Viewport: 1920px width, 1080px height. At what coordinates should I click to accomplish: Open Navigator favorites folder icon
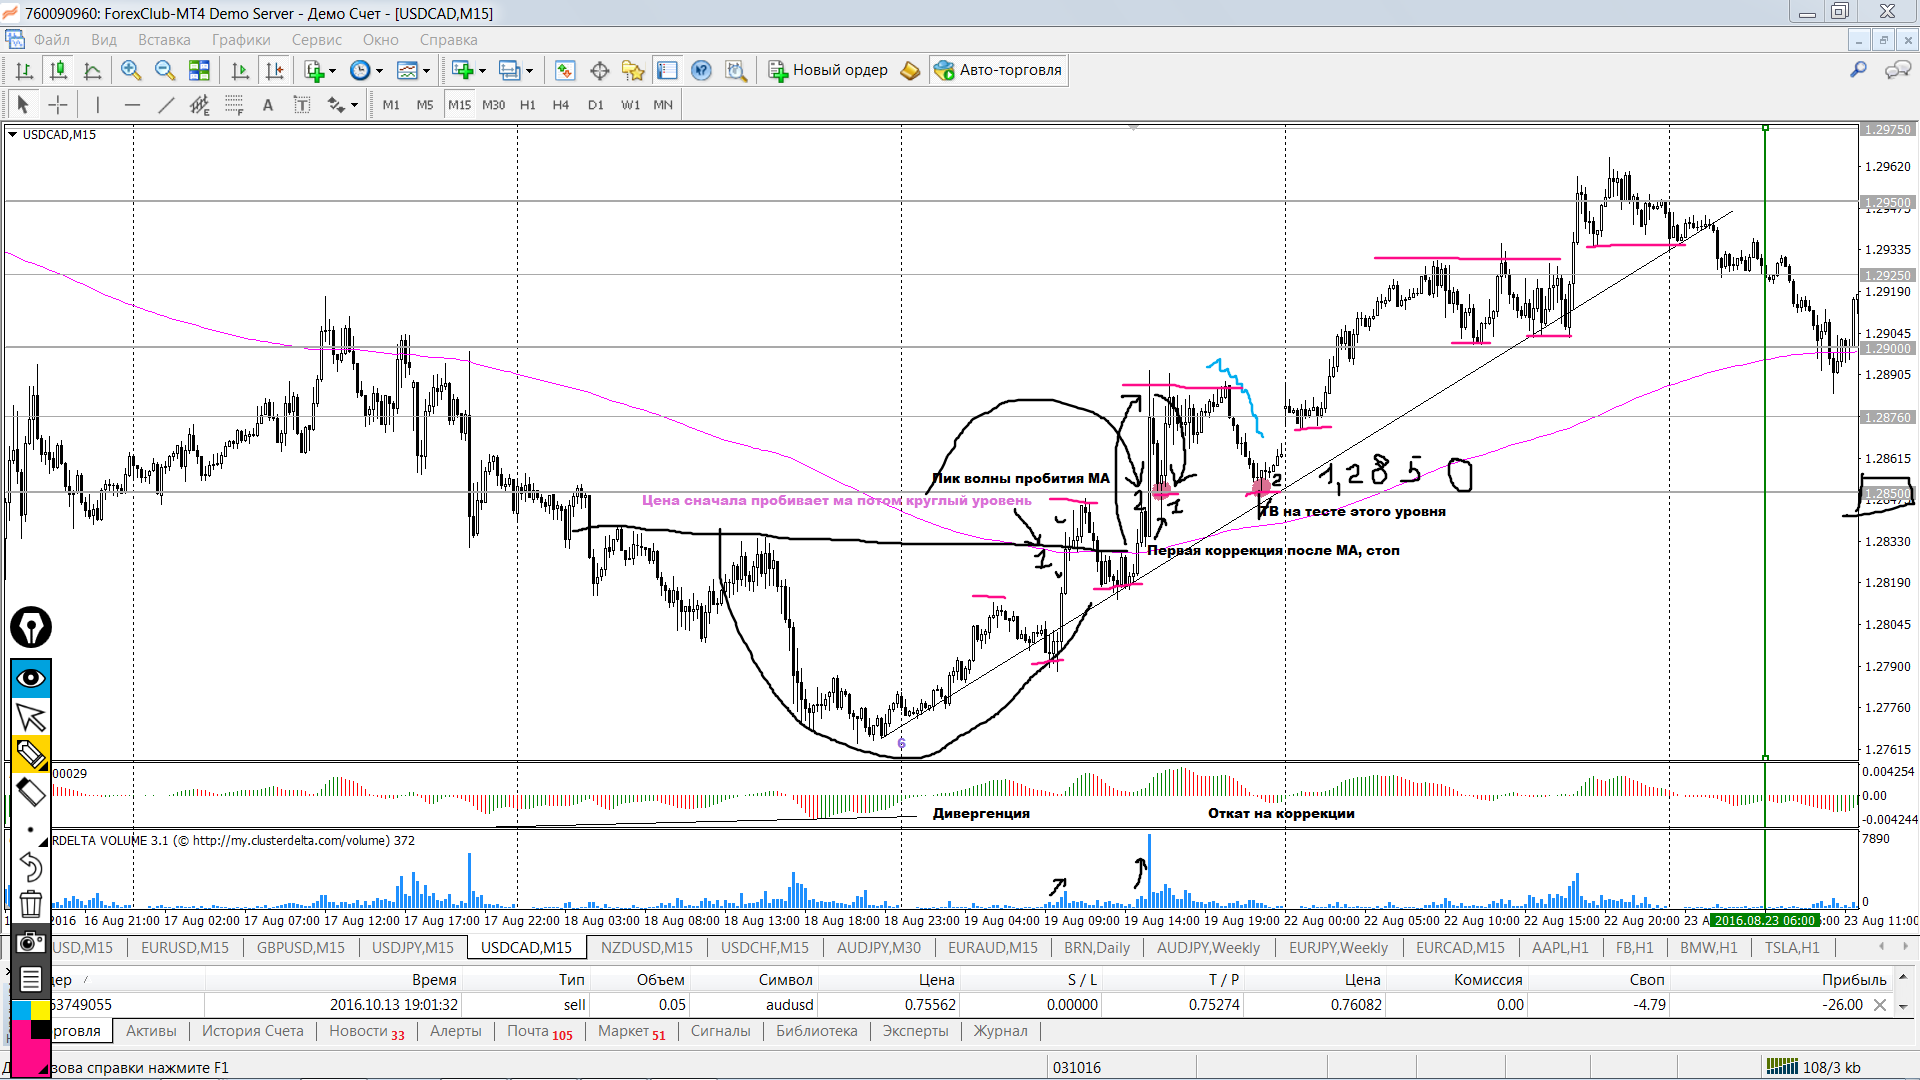click(x=633, y=70)
